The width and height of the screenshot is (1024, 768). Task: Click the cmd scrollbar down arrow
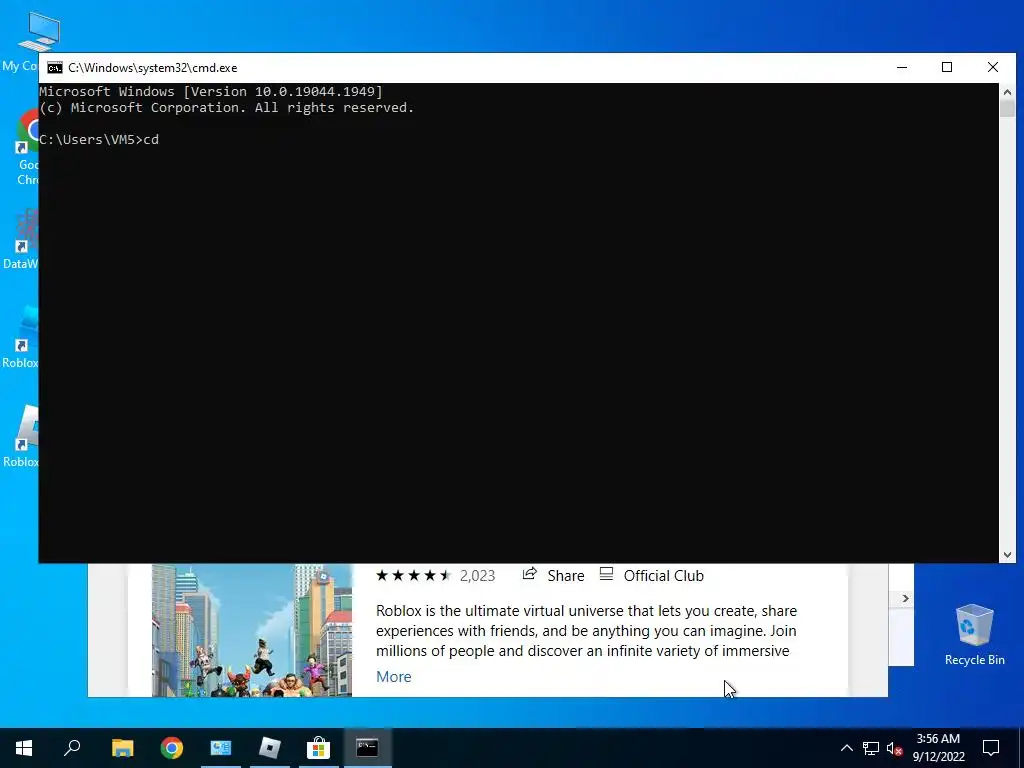(x=1007, y=554)
